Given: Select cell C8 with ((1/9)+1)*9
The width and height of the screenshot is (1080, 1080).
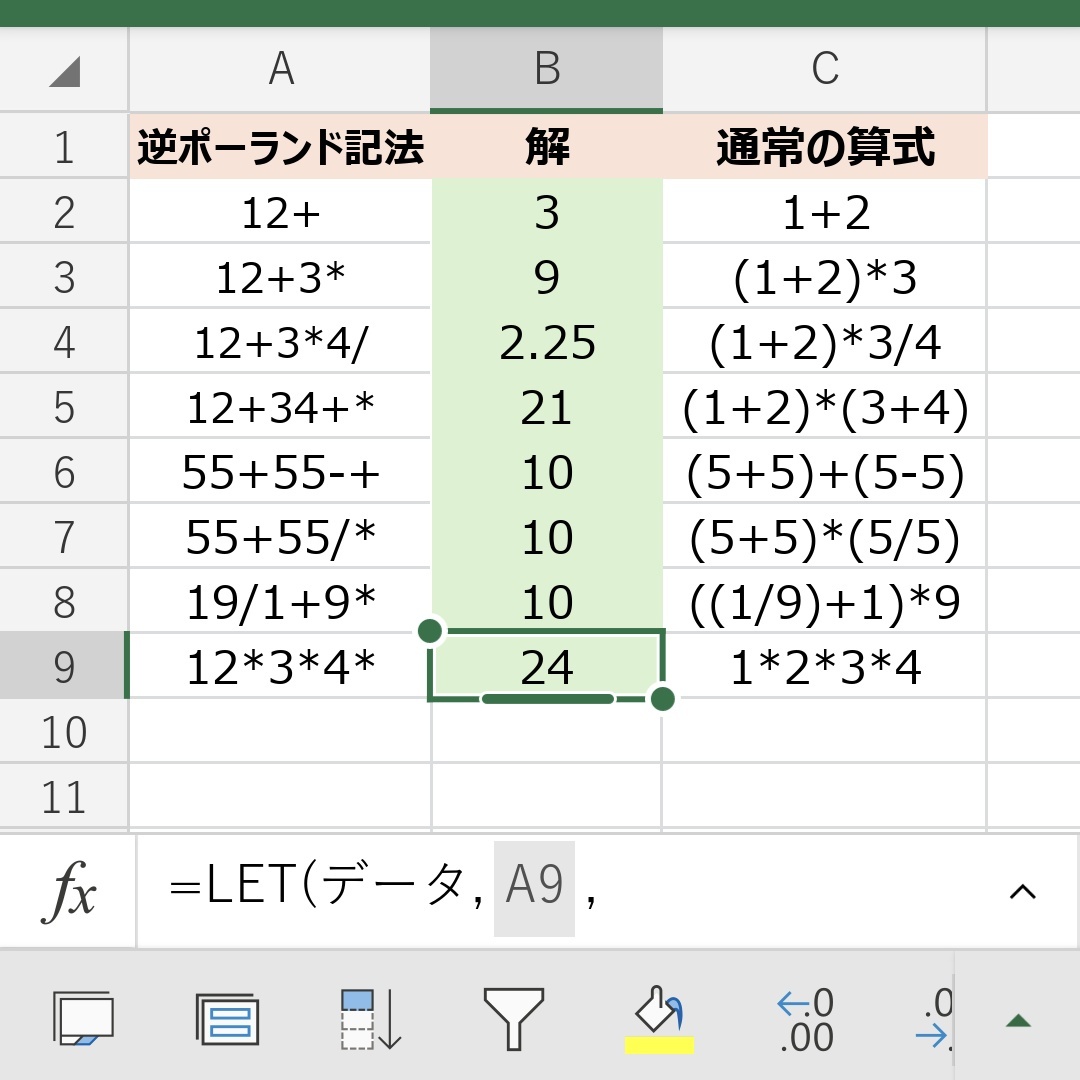Looking at the screenshot, I should (x=824, y=602).
